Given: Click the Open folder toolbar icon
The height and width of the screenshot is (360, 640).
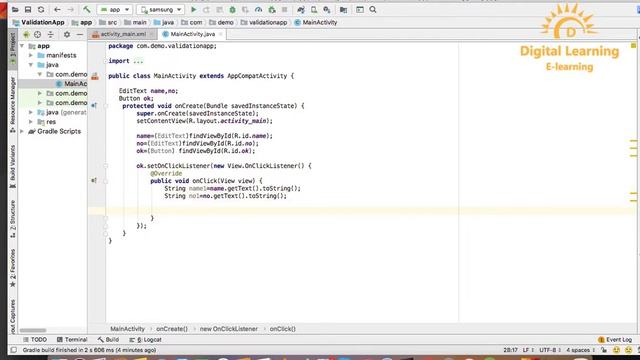Looking at the screenshot, I should coord(15,9).
